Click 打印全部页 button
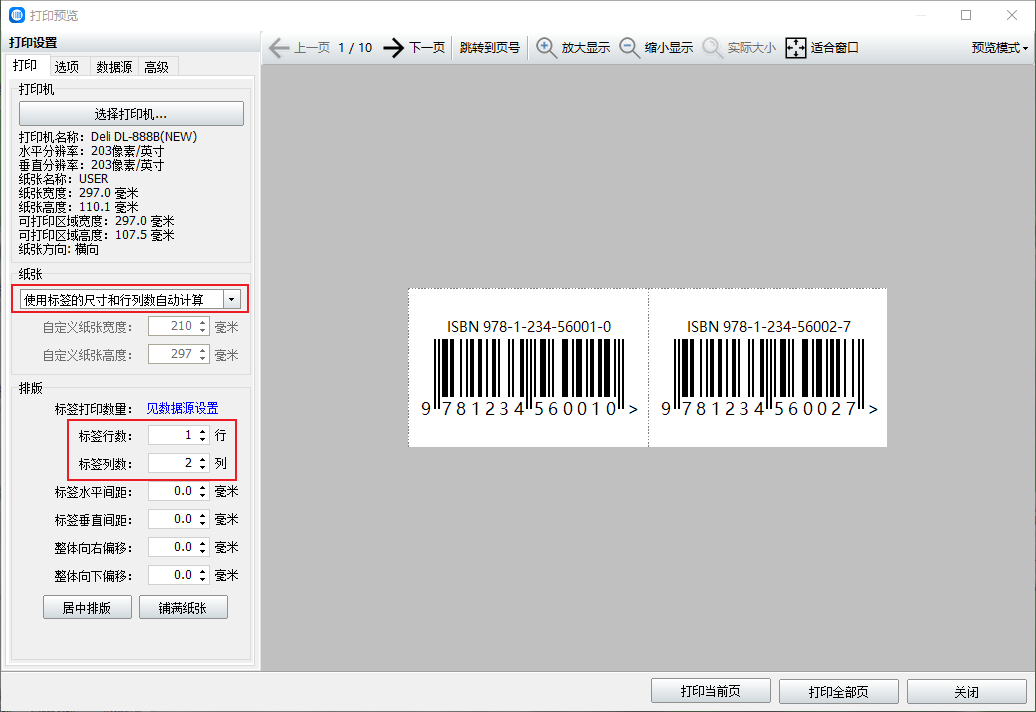 tap(838, 691)
